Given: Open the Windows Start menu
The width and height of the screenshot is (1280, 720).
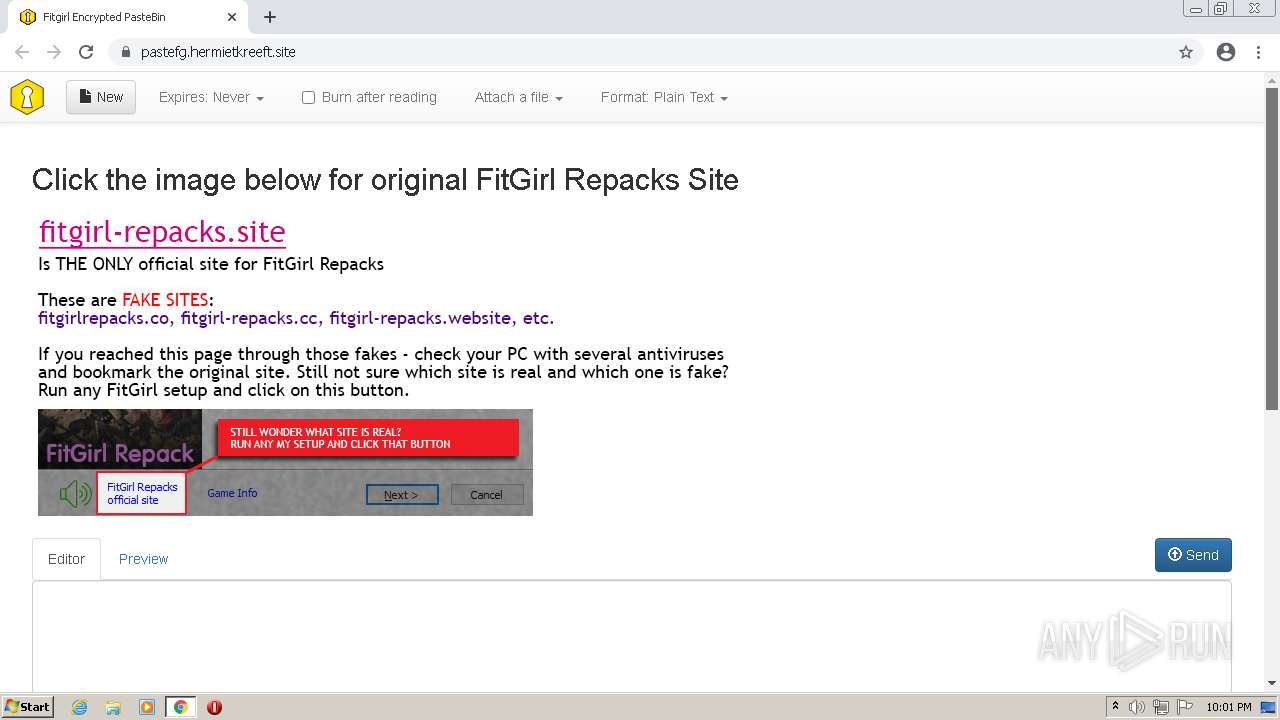Looking at the screenshot, I should click(x=28, y=707).
